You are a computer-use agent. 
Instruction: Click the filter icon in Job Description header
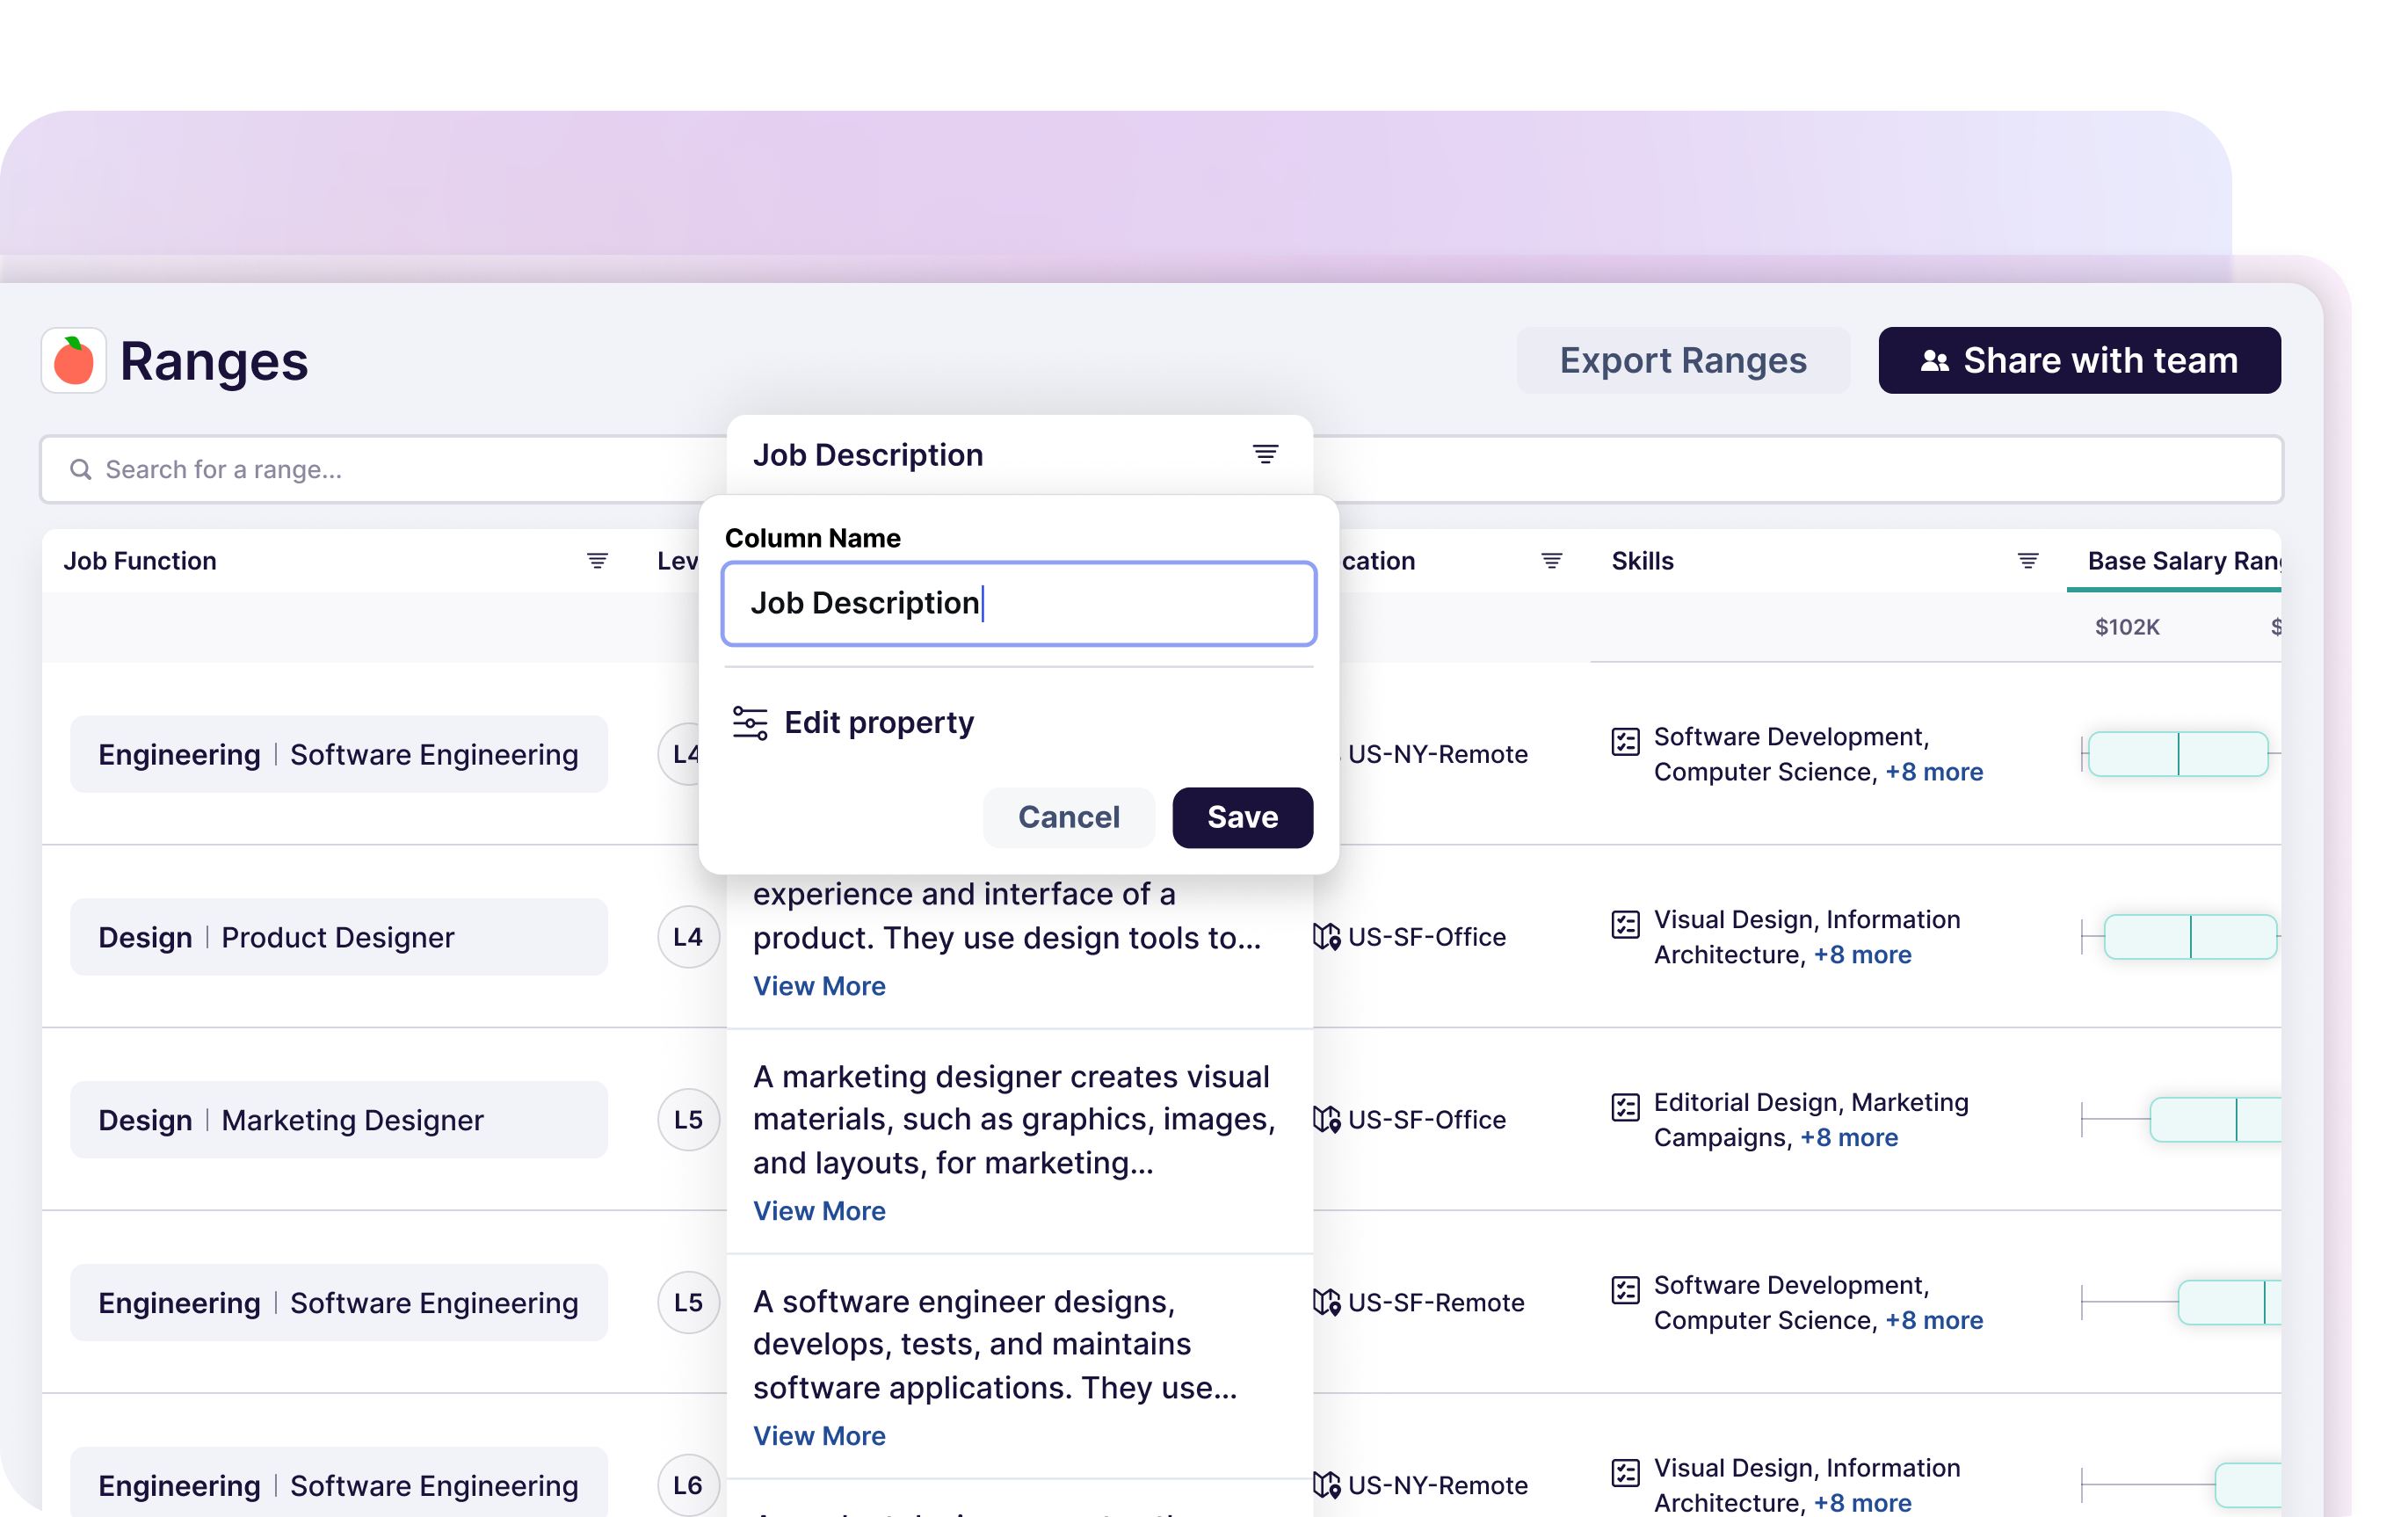pos(1265,455)
